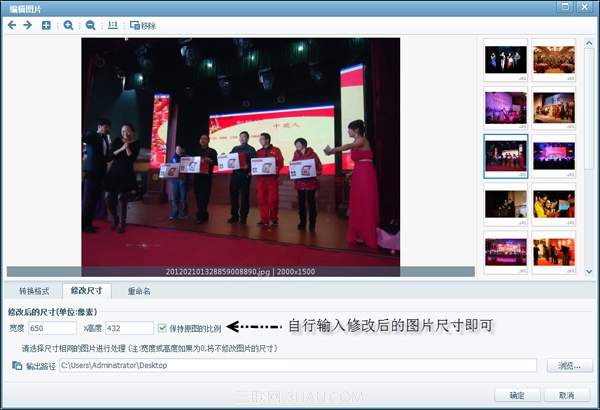Close the 编辑图片 window
The width and height of the screenshot is (600, 410).
pos(584,7)
